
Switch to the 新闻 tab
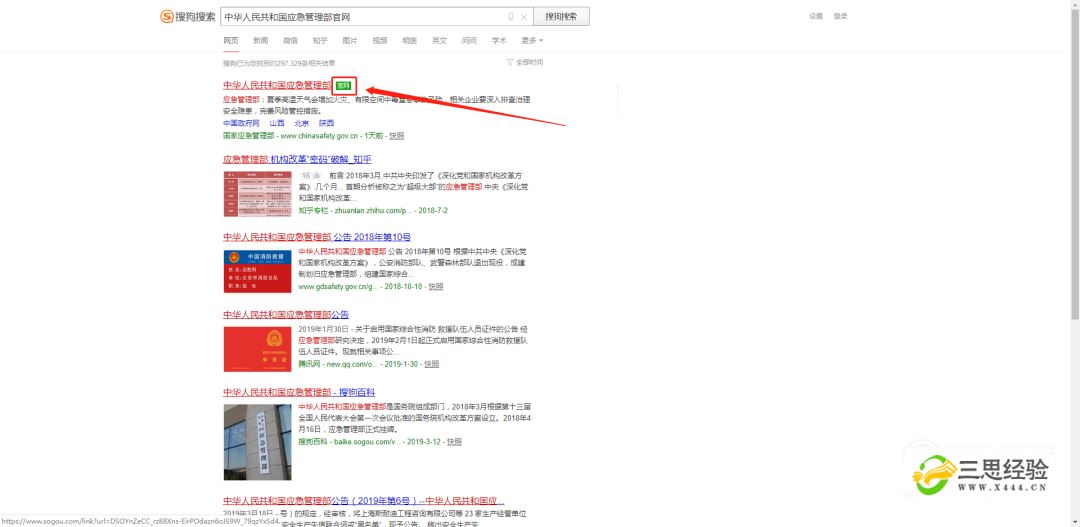pos(260,41)
